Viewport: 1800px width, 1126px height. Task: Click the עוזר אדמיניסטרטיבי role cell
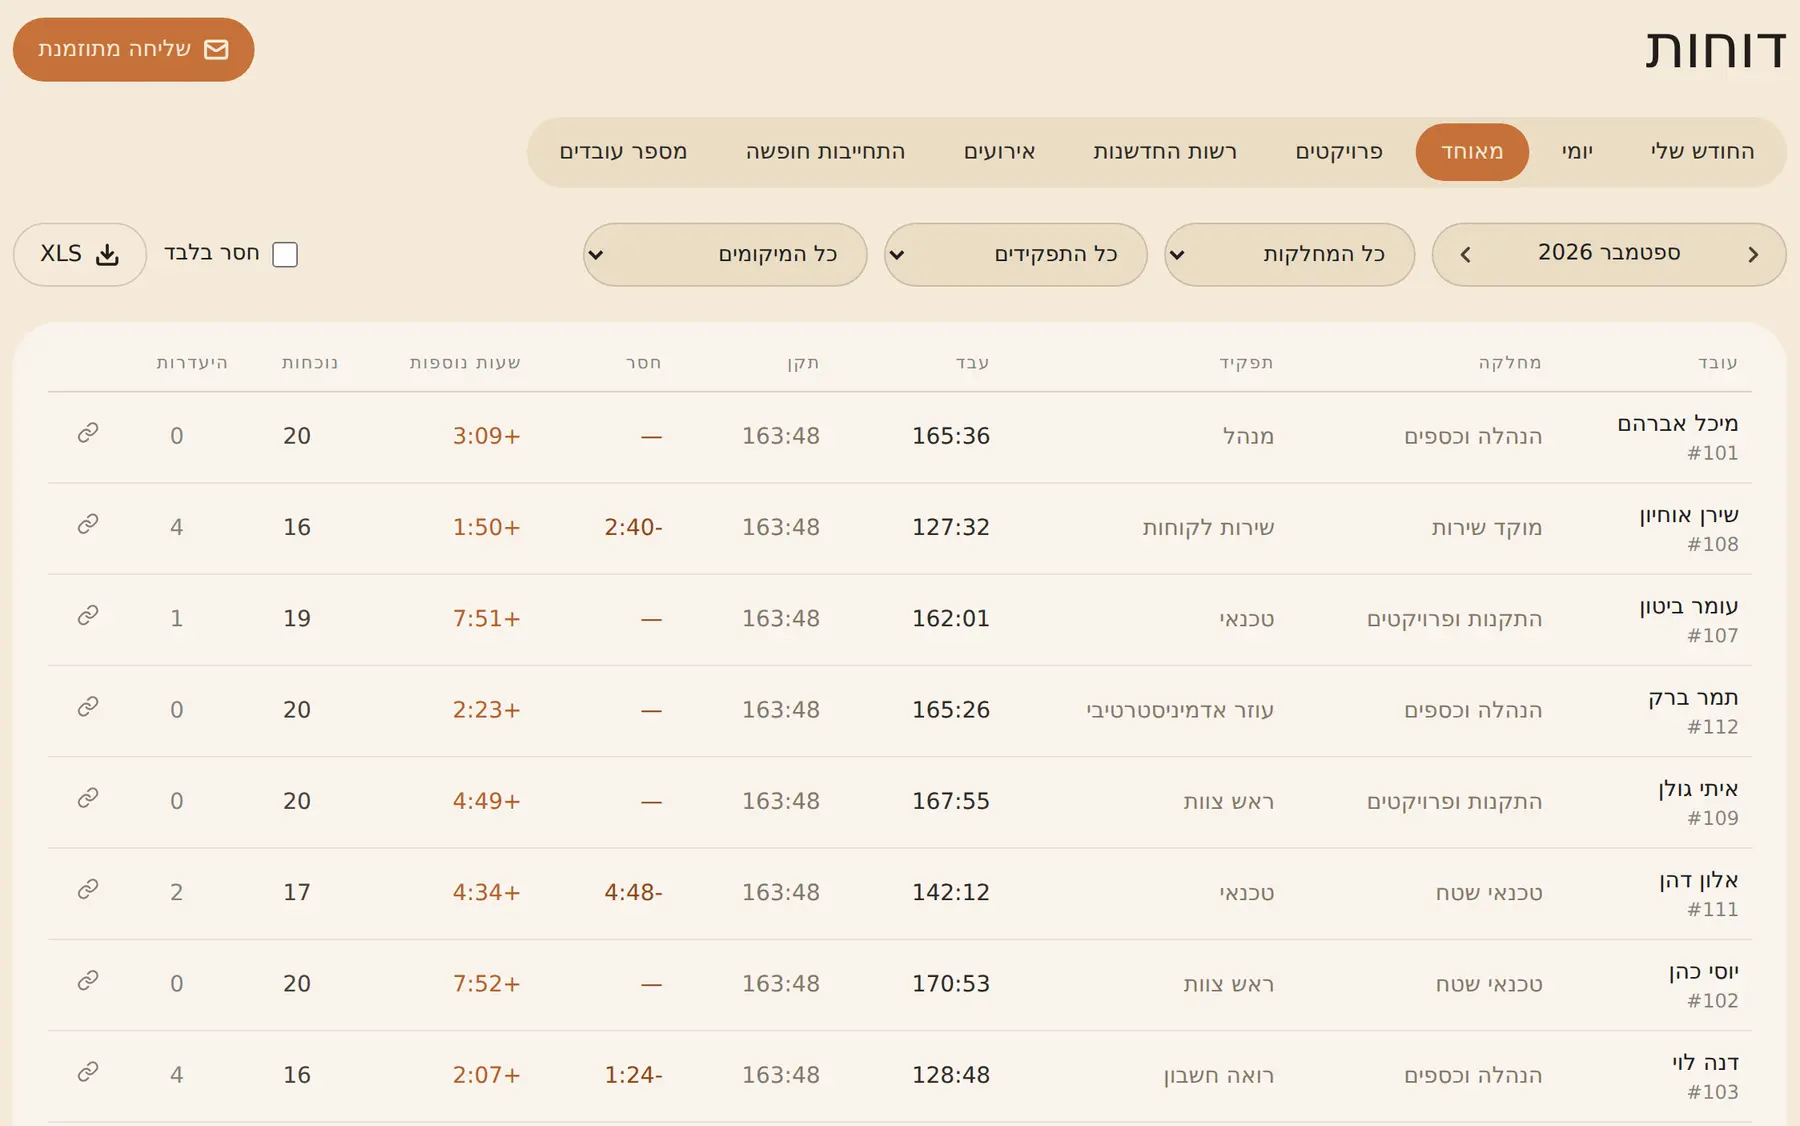(x=1180, y=710)
